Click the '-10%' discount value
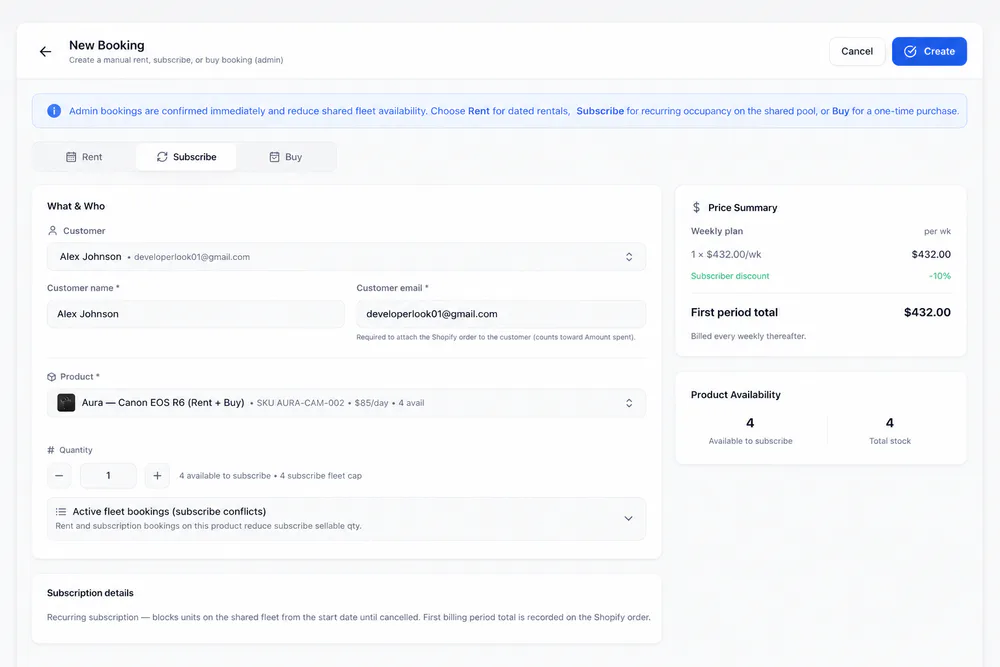1000x667 pixels. click(x=939, y=276)
